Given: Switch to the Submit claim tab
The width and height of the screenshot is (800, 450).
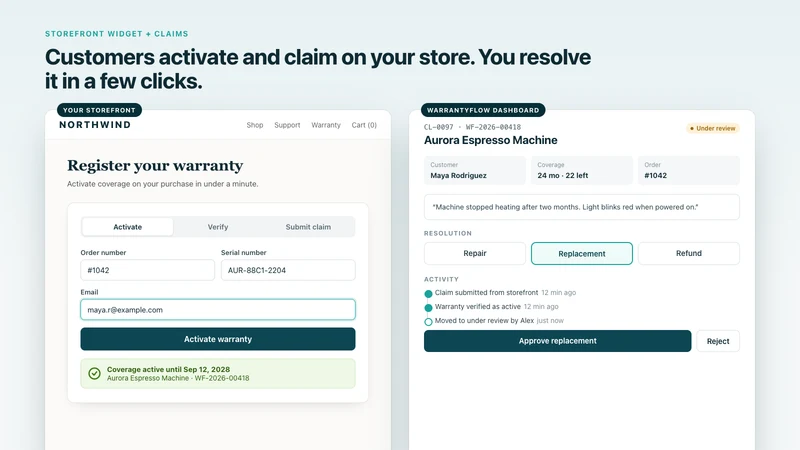Looking at the screenshot, I should [x=308, y=227].
